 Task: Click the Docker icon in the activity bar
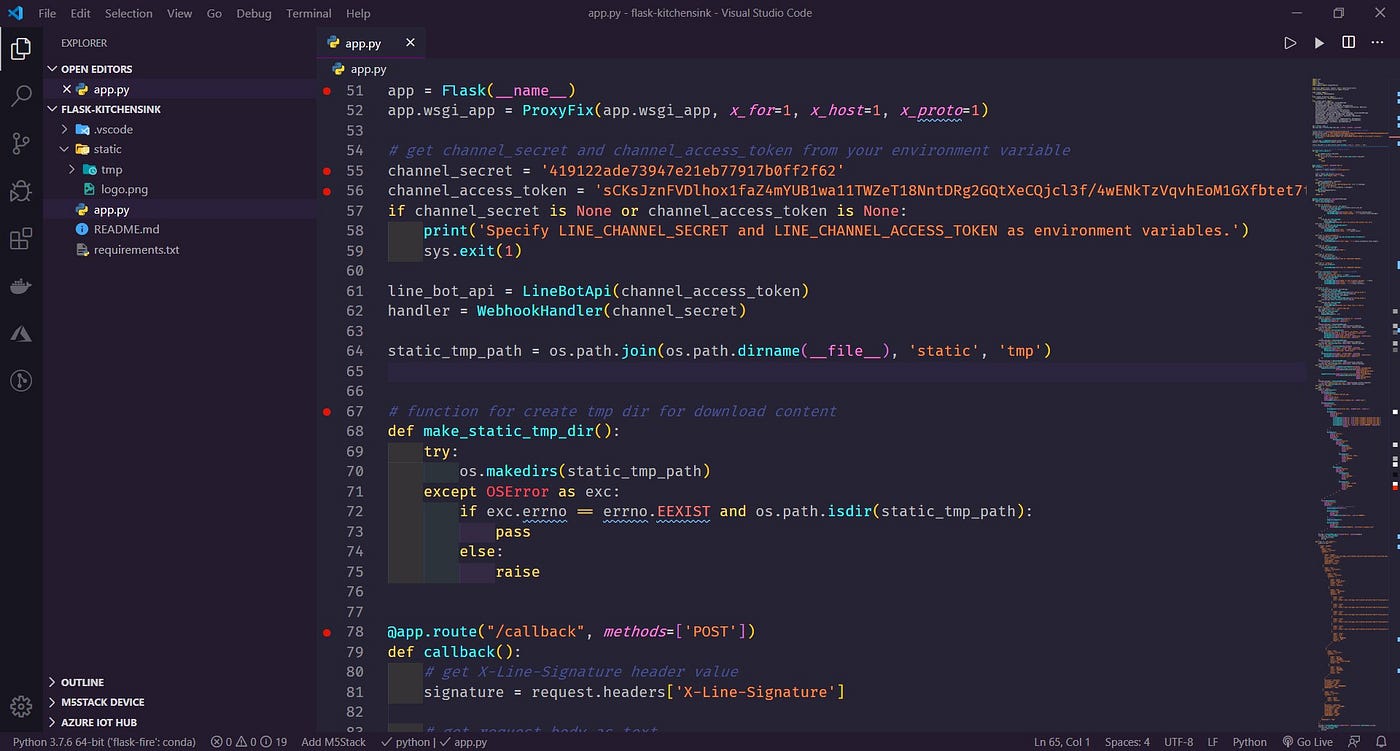(21, 286)
